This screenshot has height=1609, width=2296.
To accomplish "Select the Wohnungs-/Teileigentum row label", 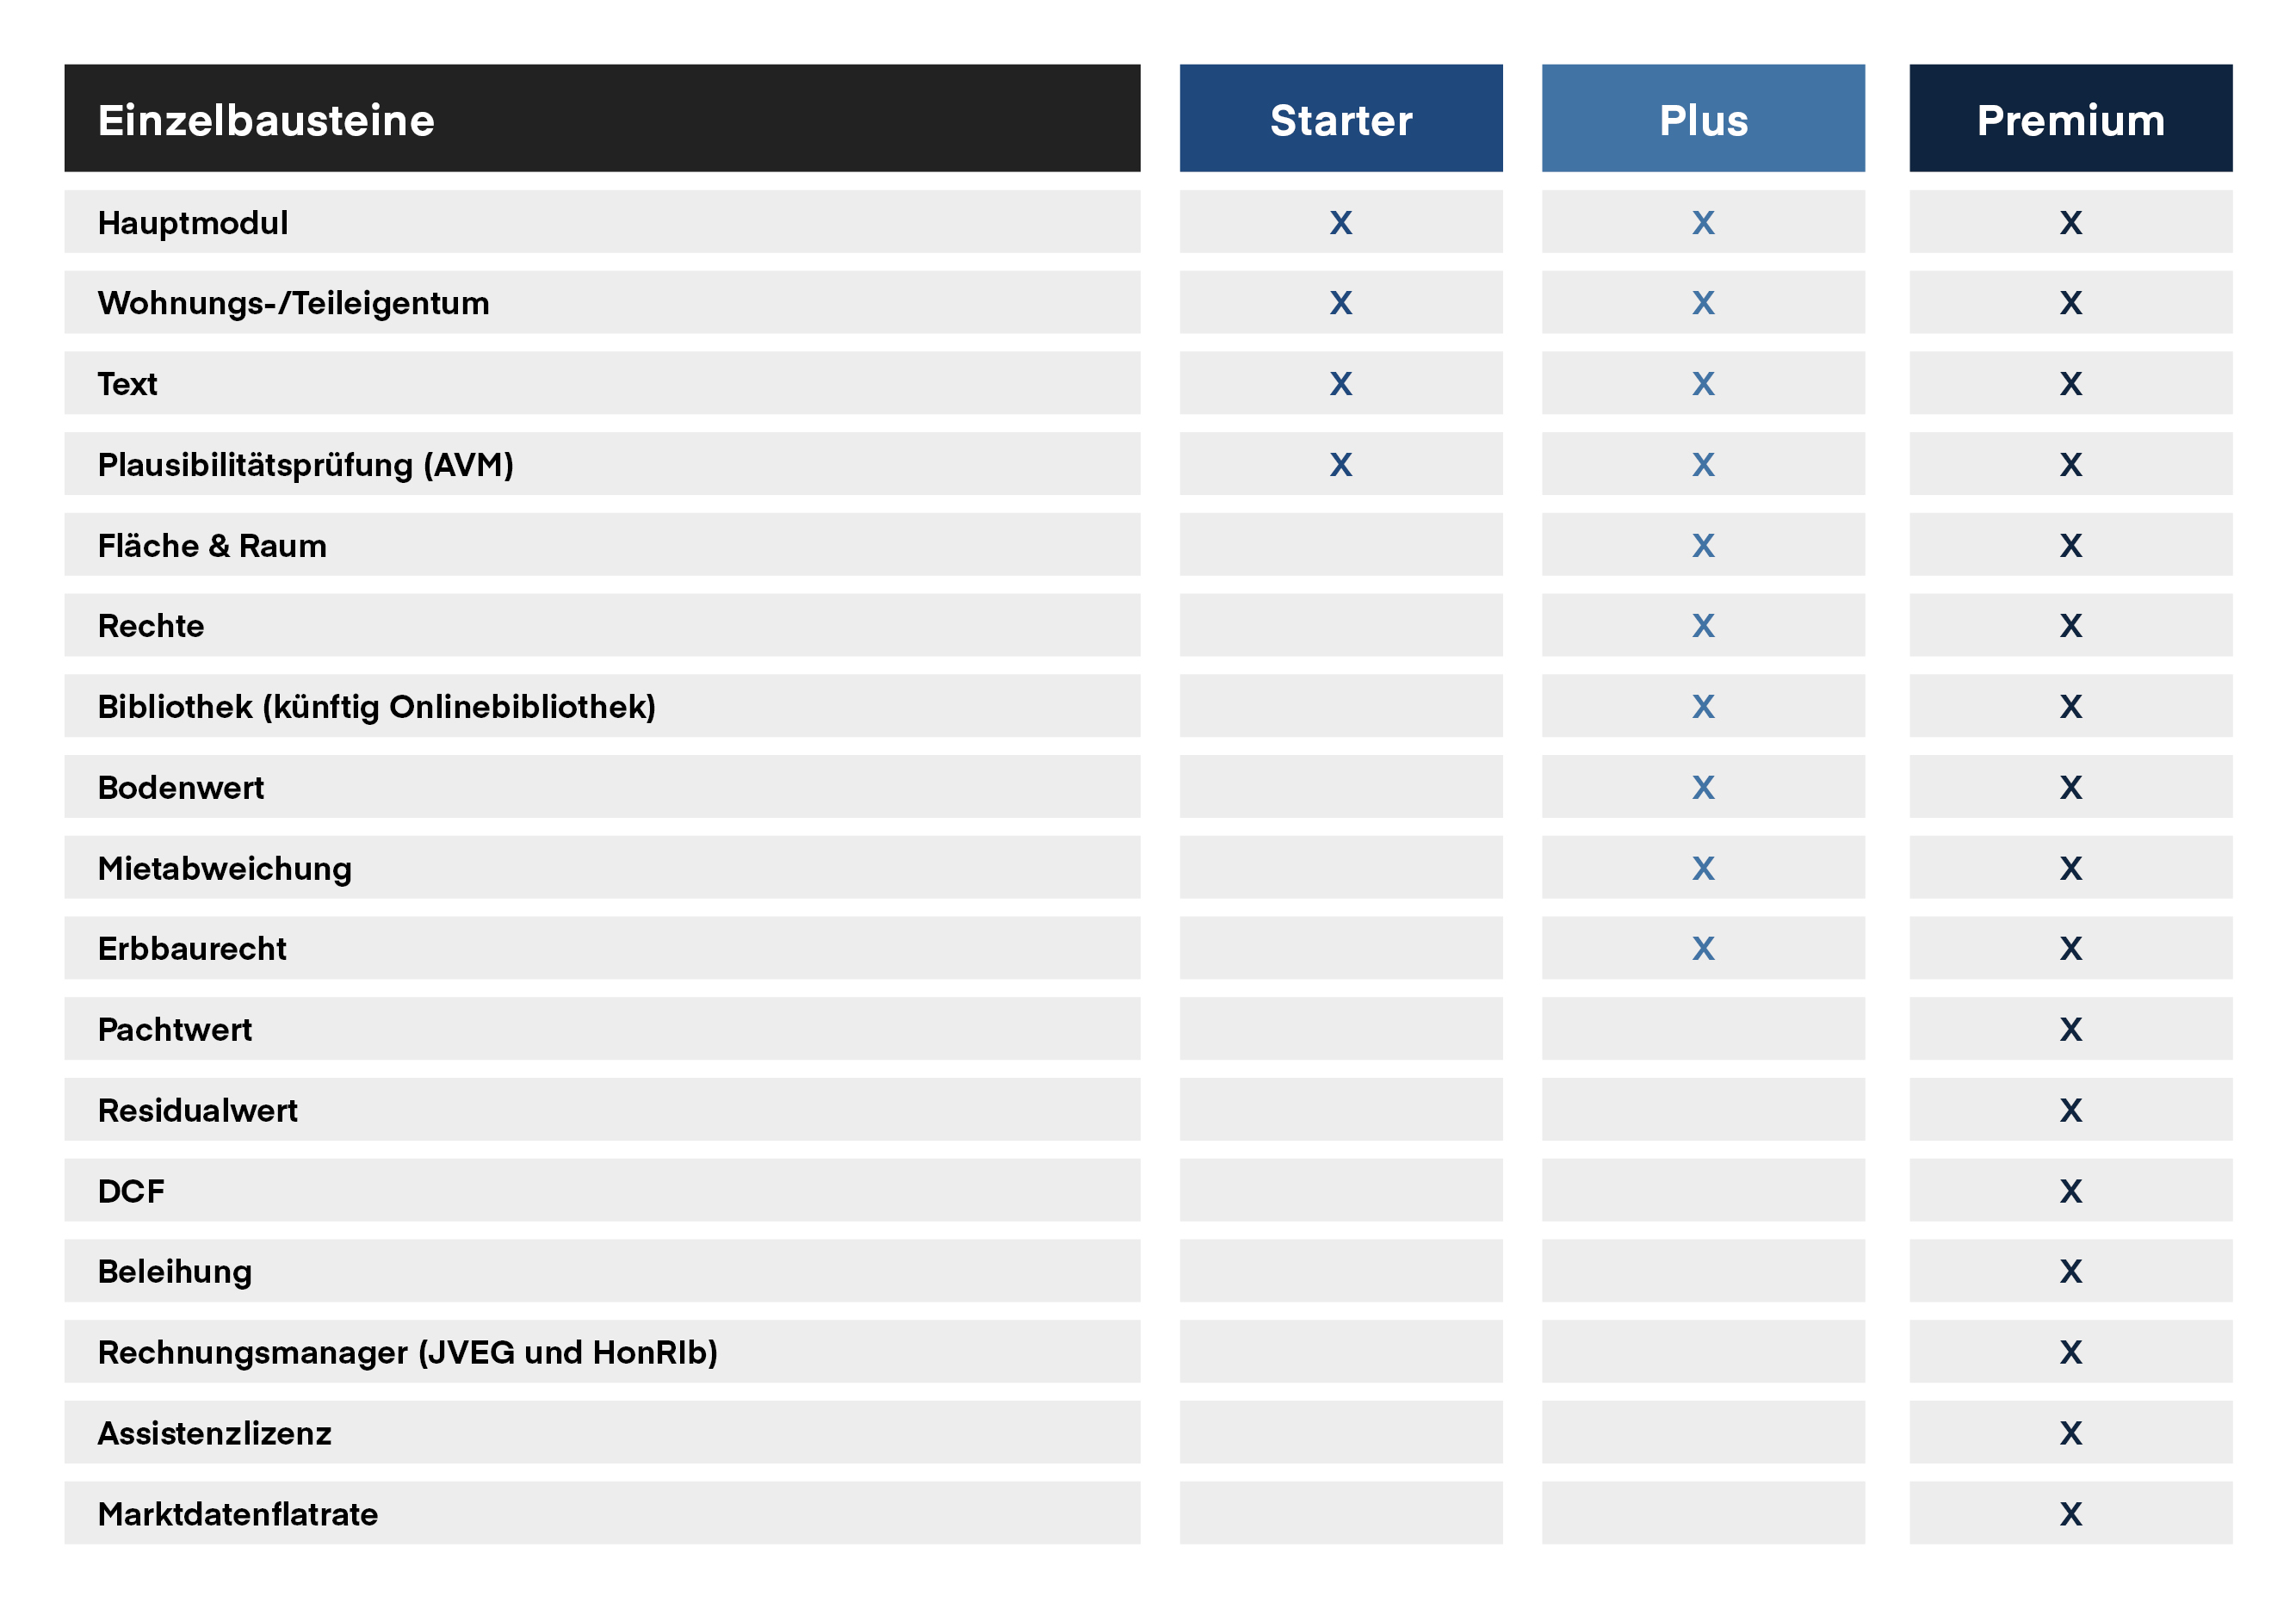I will [x=293, y=302].
